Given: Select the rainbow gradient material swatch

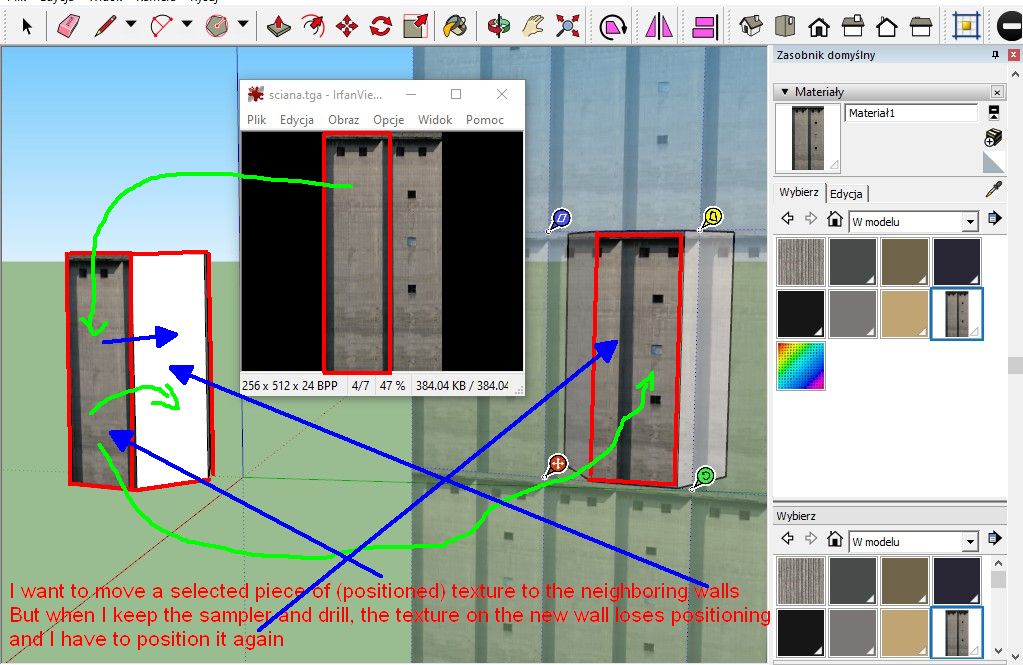Looking at the screenshot, I should [x=801, y=366].
